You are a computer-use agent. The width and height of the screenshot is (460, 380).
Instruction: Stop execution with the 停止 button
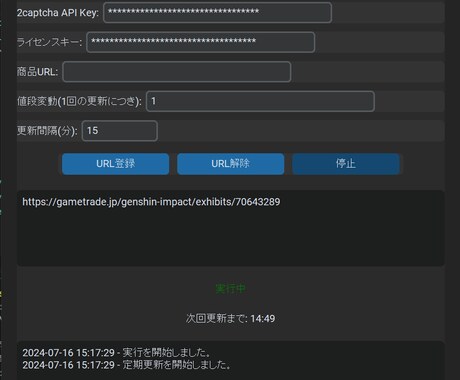(346, 164)
